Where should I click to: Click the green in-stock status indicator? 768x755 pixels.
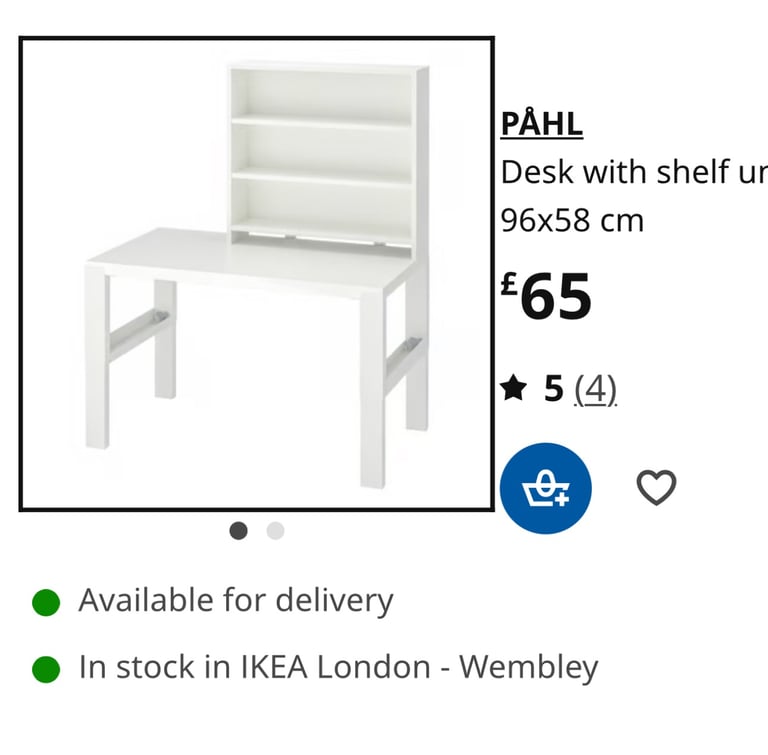tap(46, 669)
